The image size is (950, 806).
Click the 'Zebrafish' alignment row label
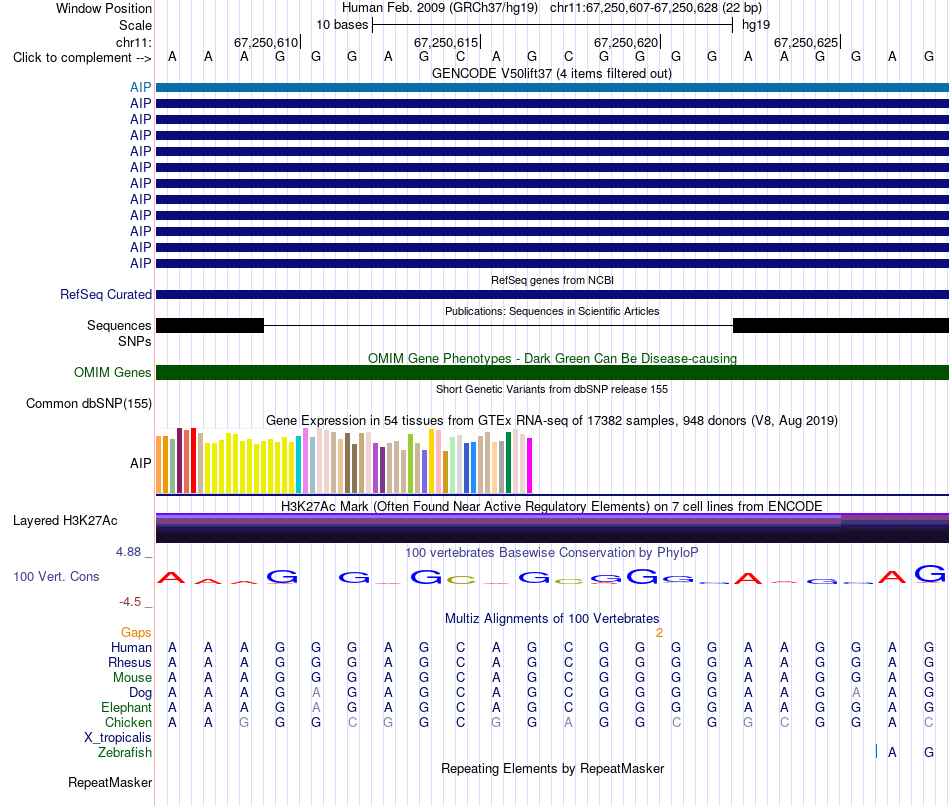(x=125, y=753)
